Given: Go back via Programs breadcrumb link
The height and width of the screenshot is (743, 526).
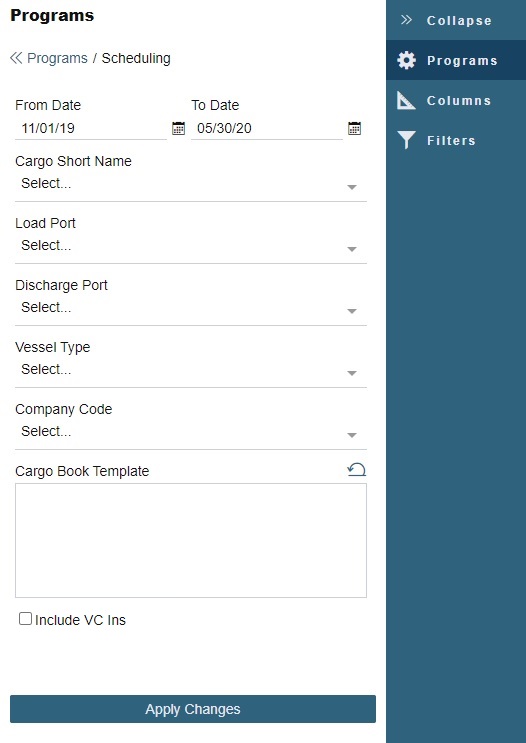Looking at the screenshot, I should (x=57, y=58).
